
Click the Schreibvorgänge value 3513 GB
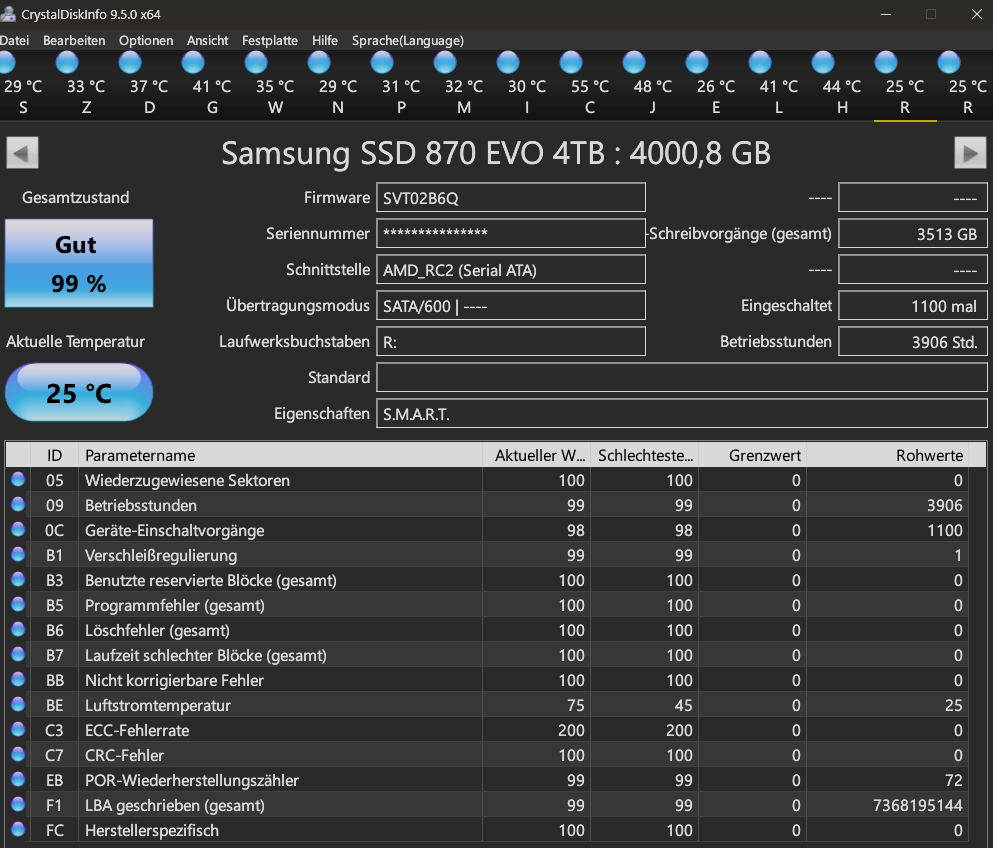tap(913, 234)
